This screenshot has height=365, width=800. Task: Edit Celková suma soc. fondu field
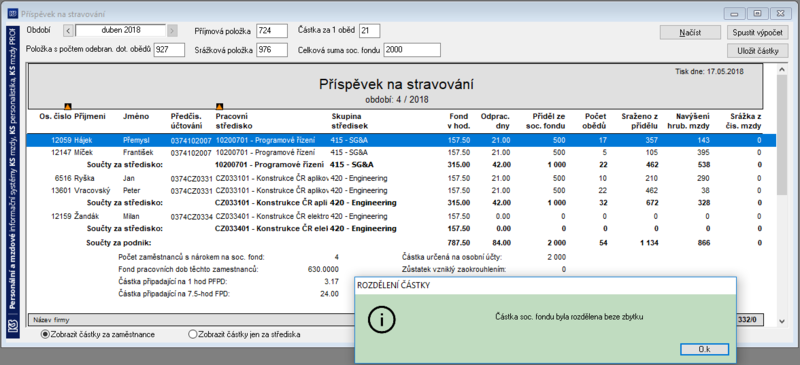point(412,50)
